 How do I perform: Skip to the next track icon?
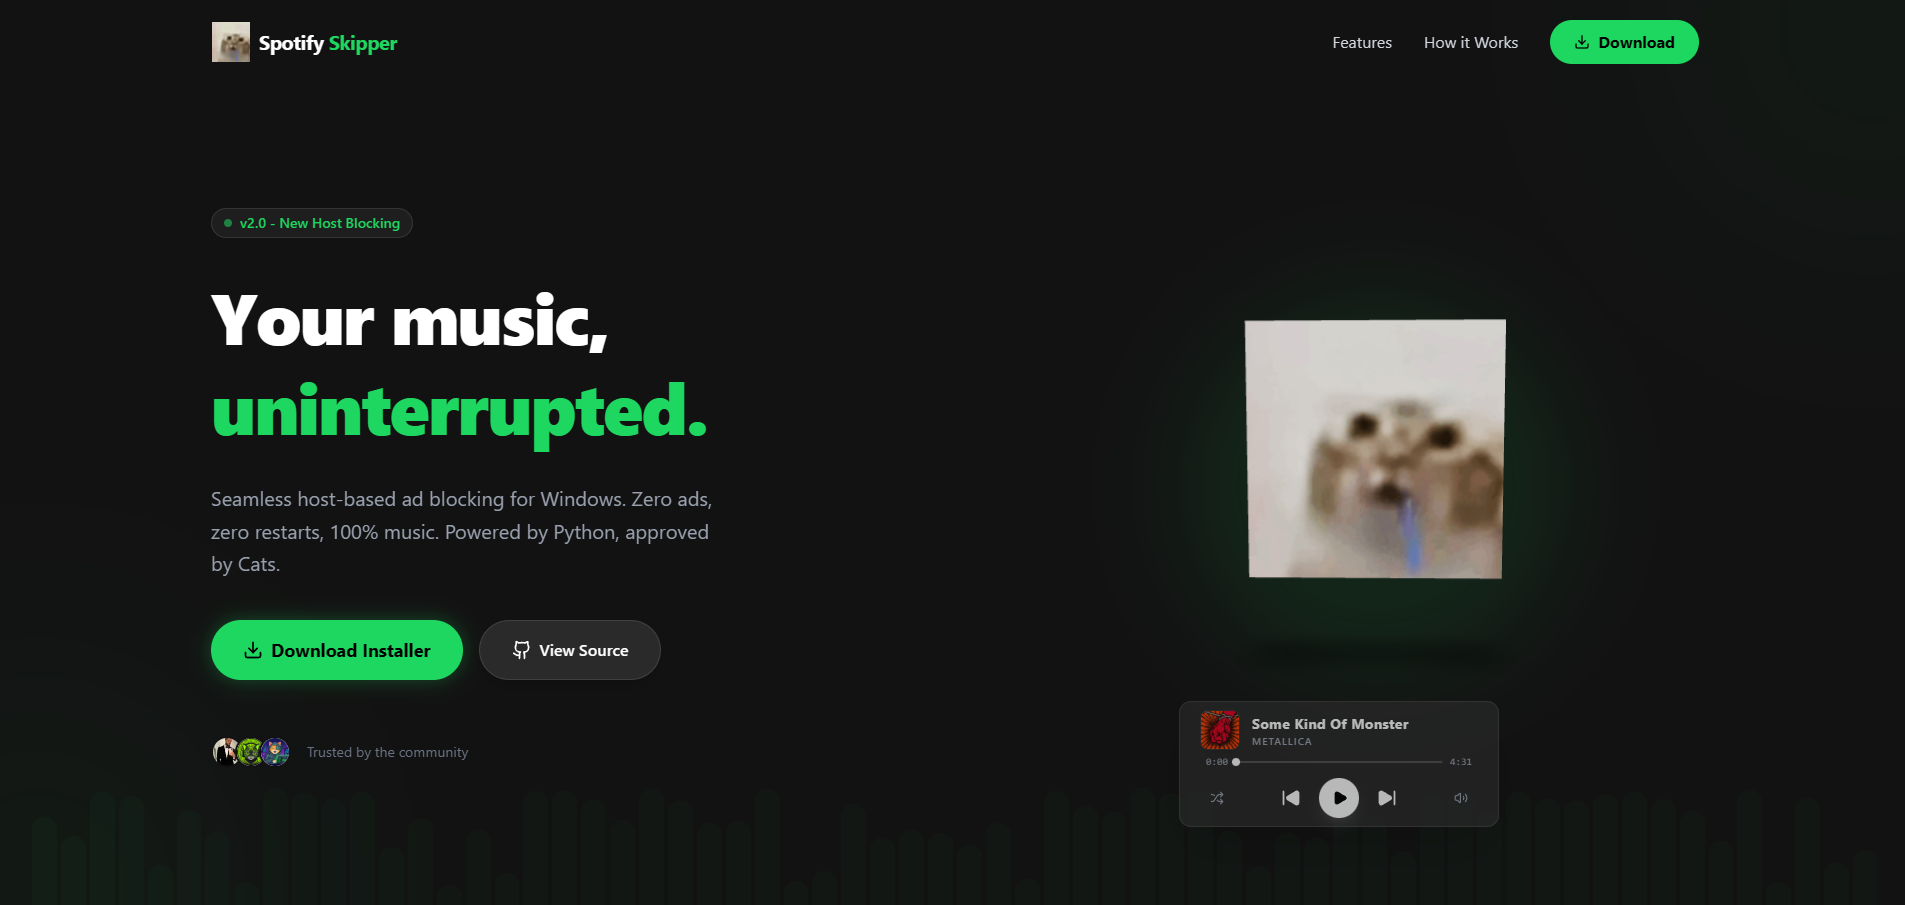[1386, 797]
